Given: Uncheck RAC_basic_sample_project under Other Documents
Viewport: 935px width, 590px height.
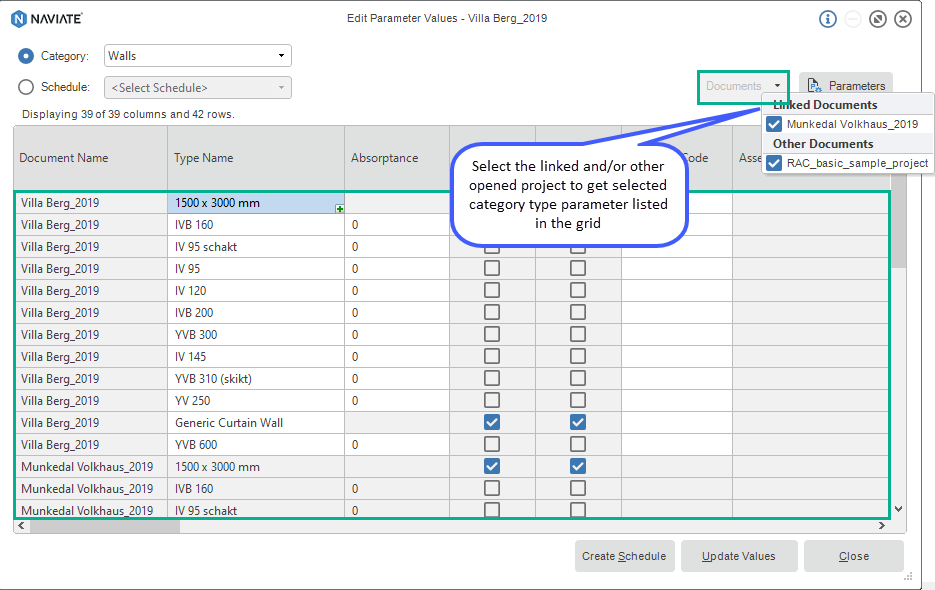Looking at the screenshot, I should pyautogui.click(x=773, y=161).
